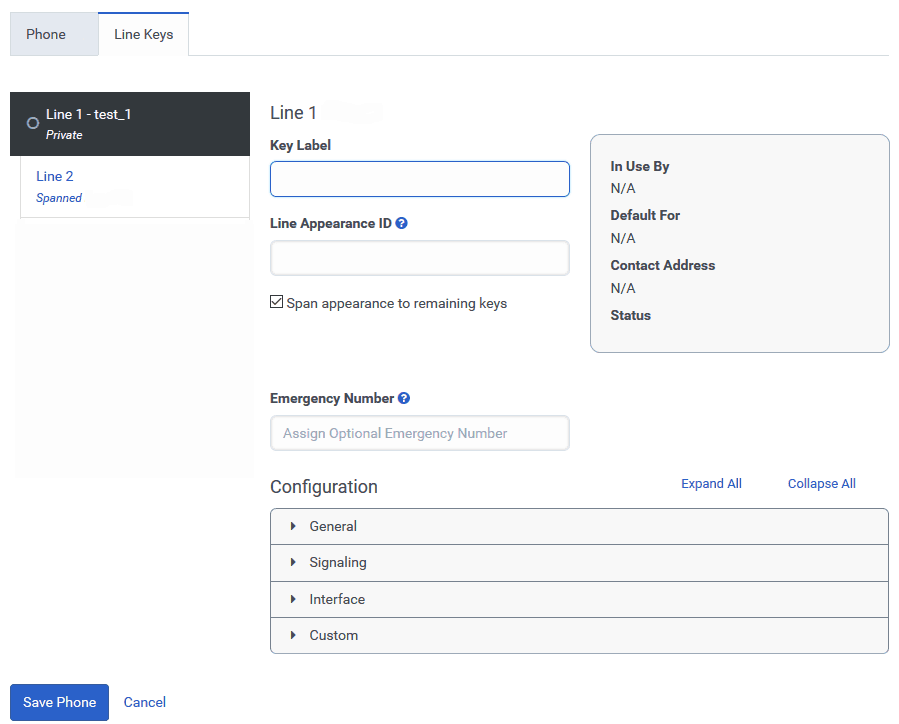Switch to the Phone tab
The height and width of the screenshot is (724, 899).
tap(44, 33)
